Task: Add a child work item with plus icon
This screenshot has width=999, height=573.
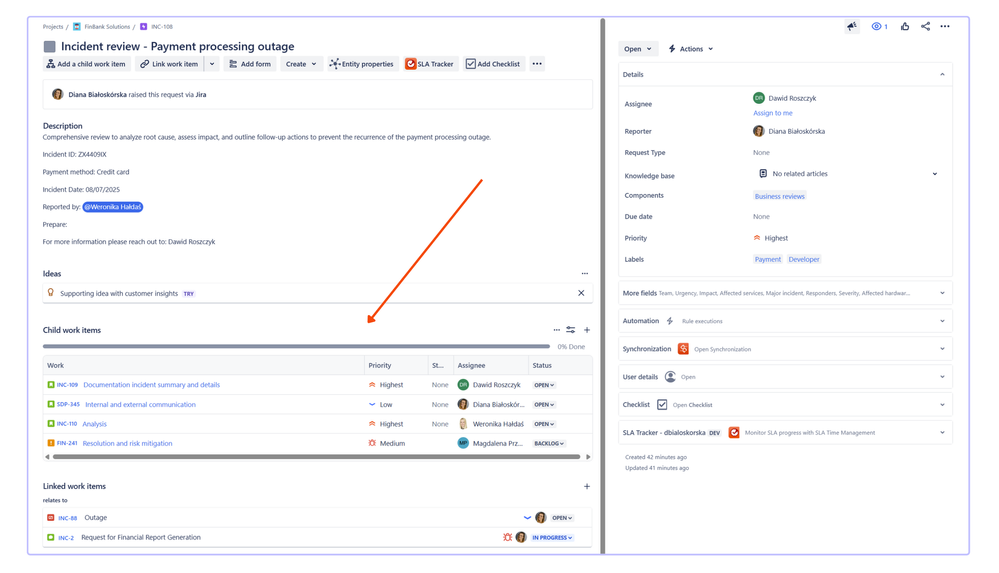Action: 587,330
